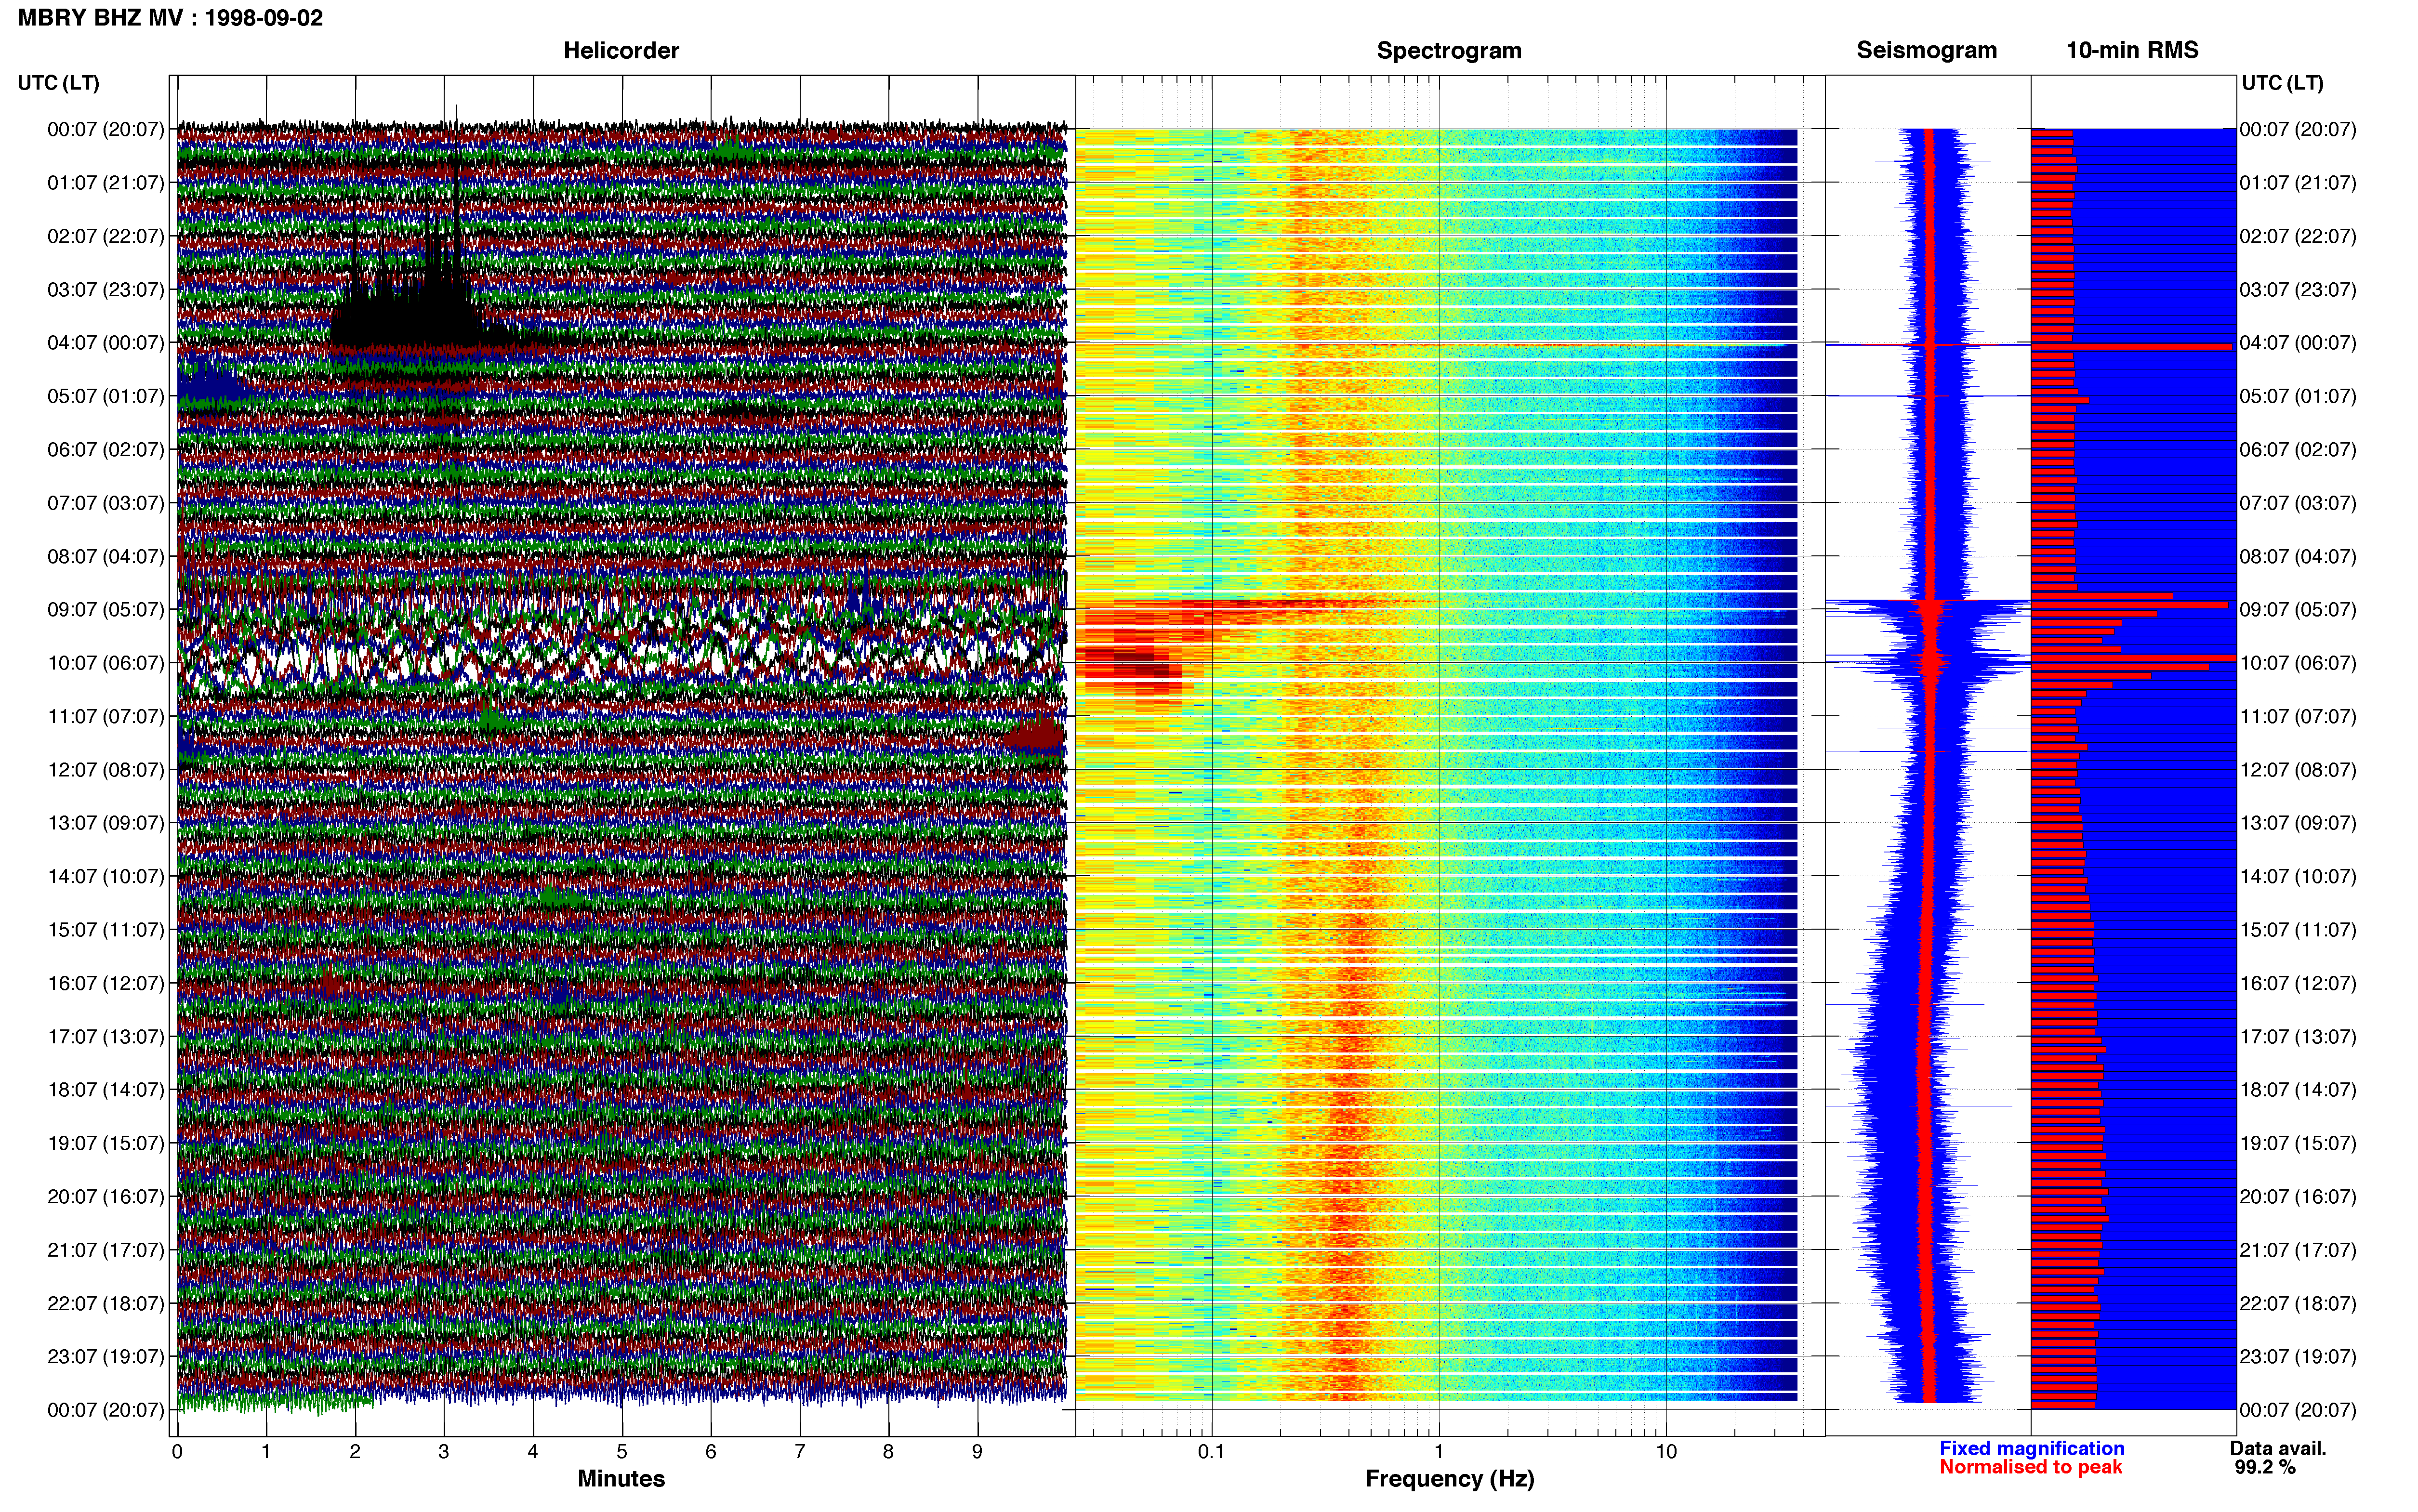The image size is (2418, 1512).
Task: Click the right time label 18:07 (14:07)
Action: tap(2298, 1090)
